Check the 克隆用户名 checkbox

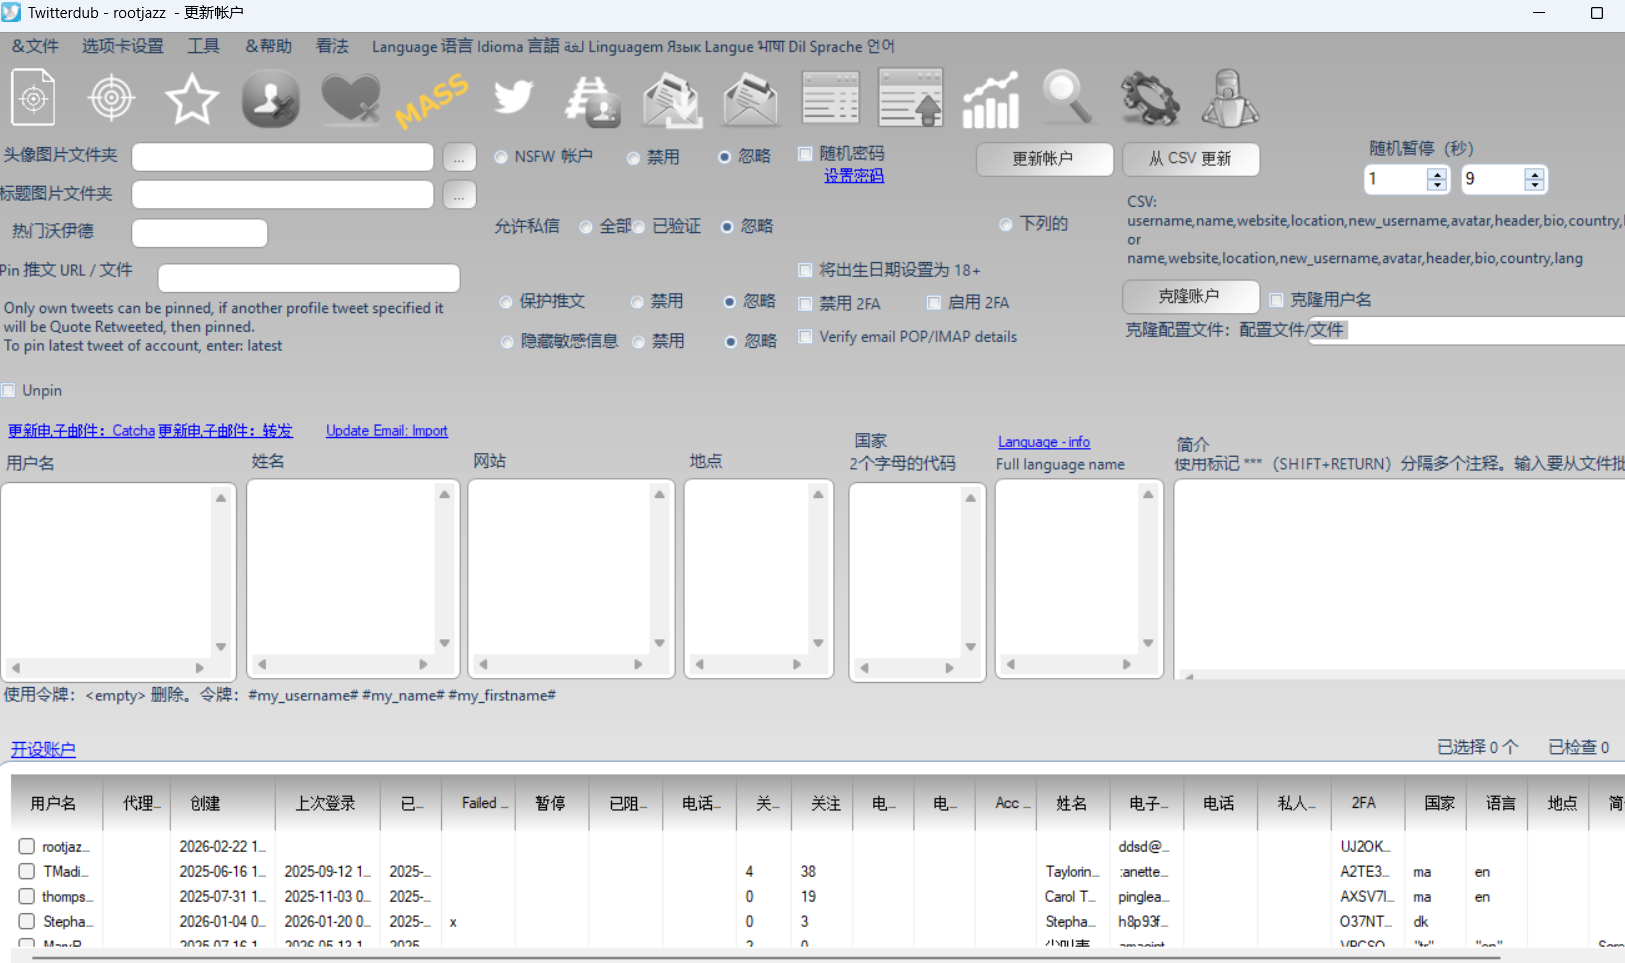(1276, 300)
